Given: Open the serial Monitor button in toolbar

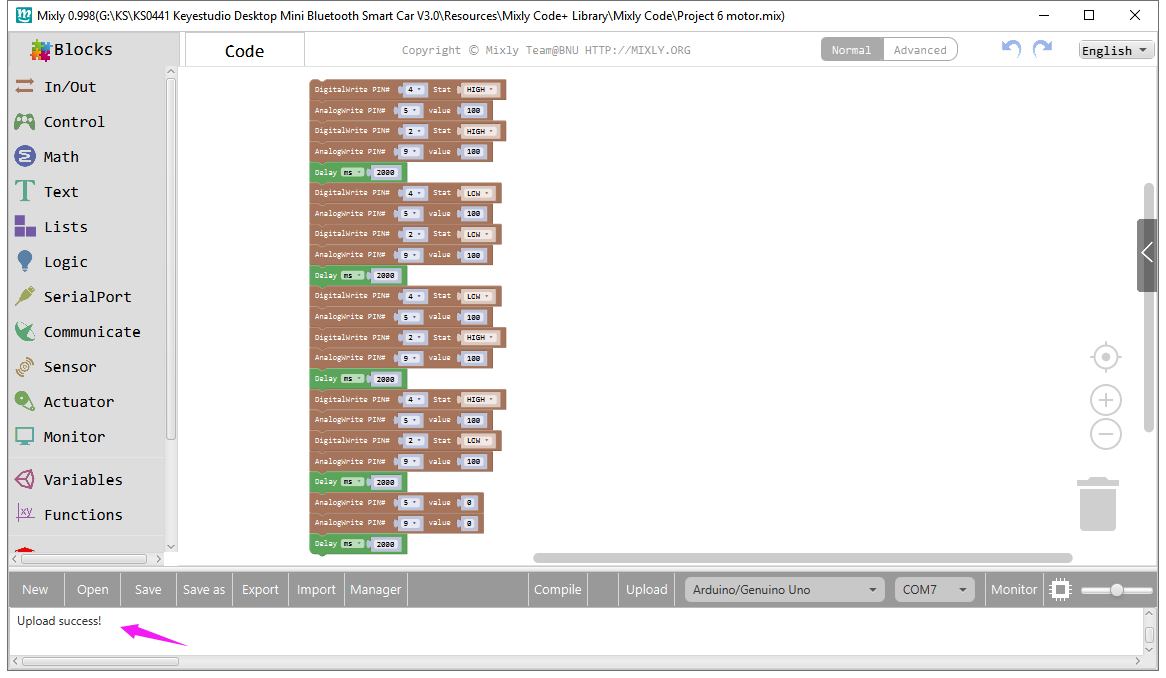Looking at the screenshot, I should click(x=1014, y=590).
